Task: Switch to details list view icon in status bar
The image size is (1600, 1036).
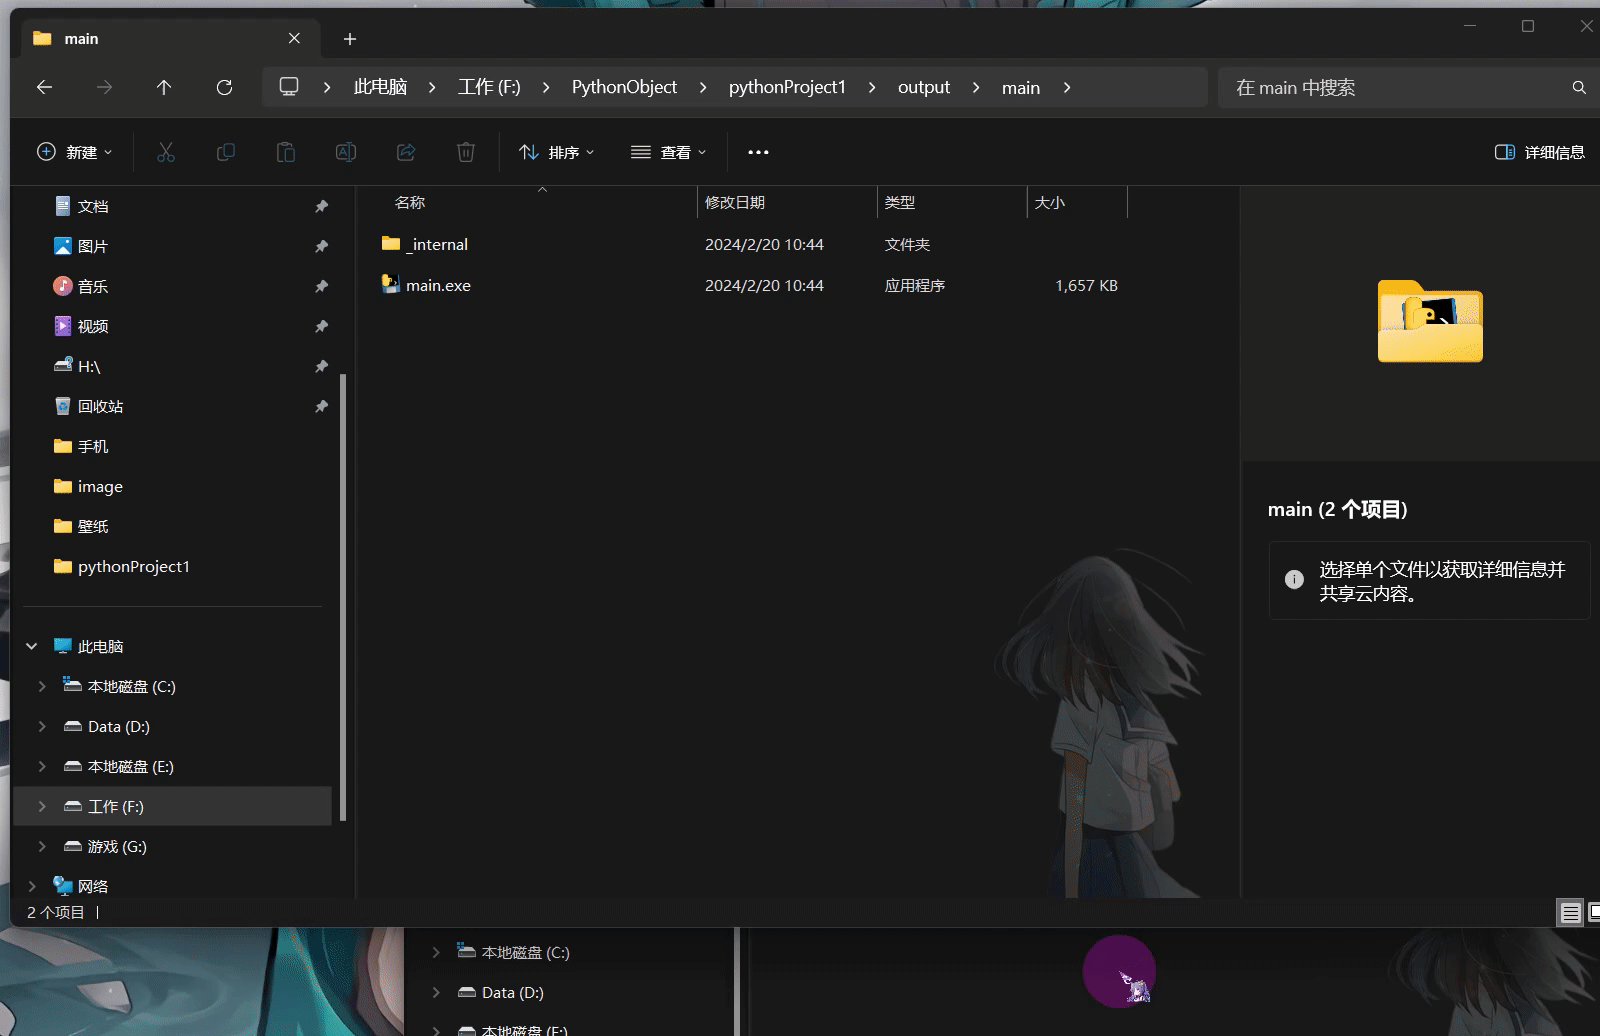Action: [x=1570, y=912]
